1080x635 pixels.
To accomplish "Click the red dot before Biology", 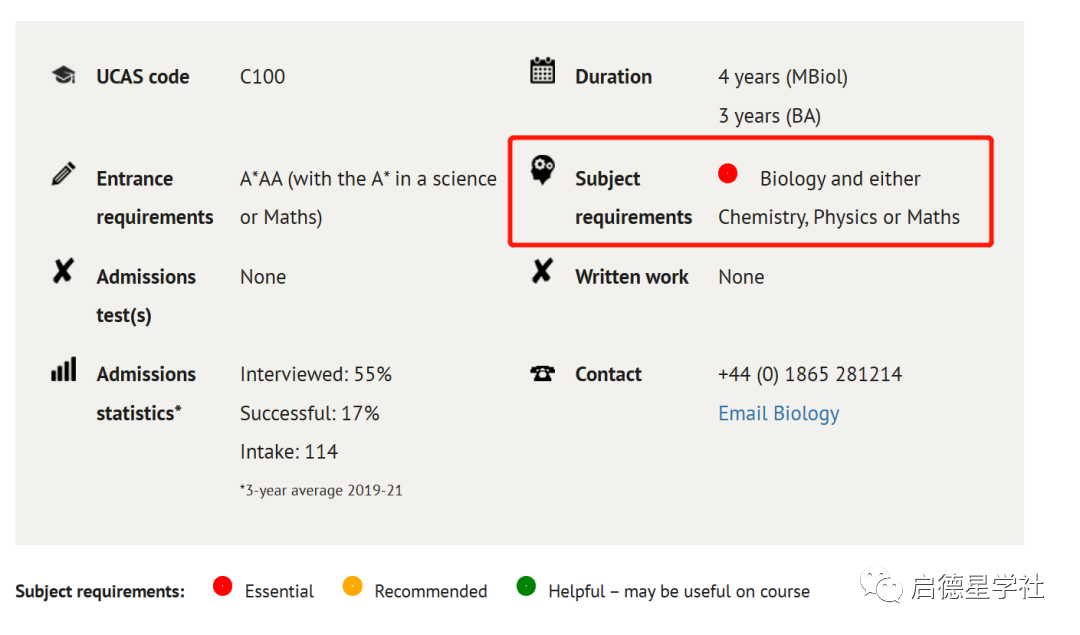I will [x=728, y=174].
